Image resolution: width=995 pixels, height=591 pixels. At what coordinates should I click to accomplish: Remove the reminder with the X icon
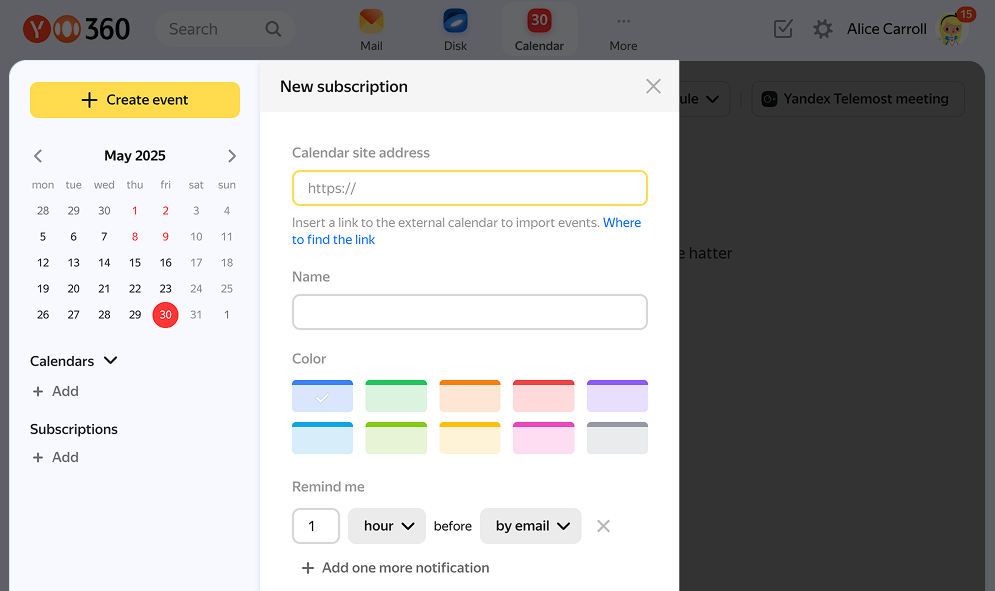click(x=603, y=526)
